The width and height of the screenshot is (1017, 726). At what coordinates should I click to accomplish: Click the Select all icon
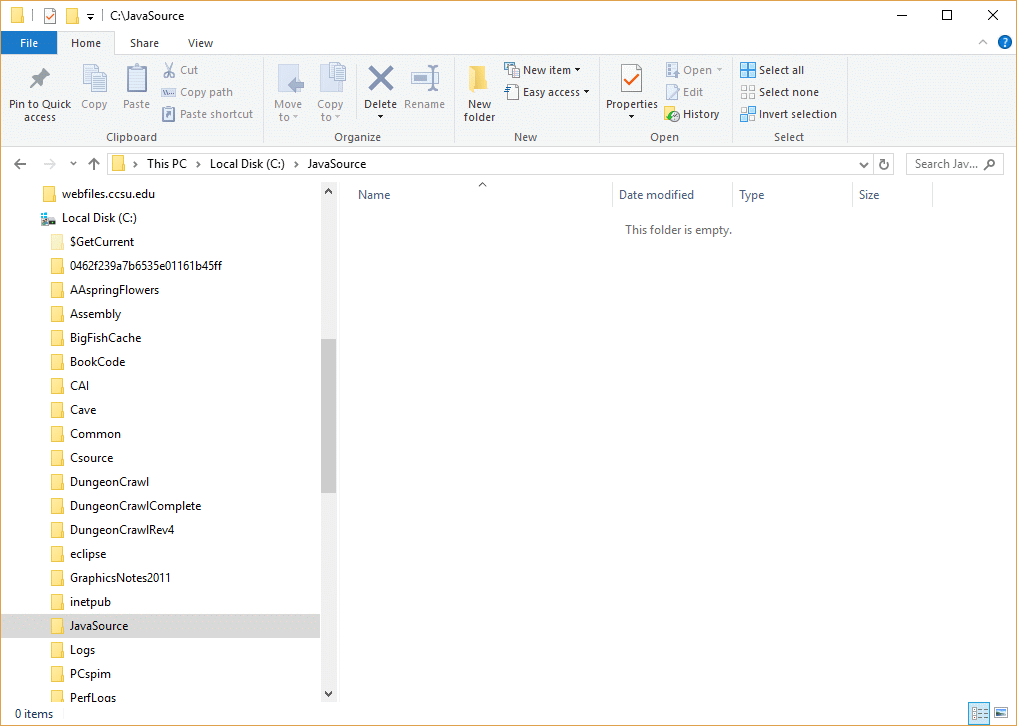click(x=748, y=70)
